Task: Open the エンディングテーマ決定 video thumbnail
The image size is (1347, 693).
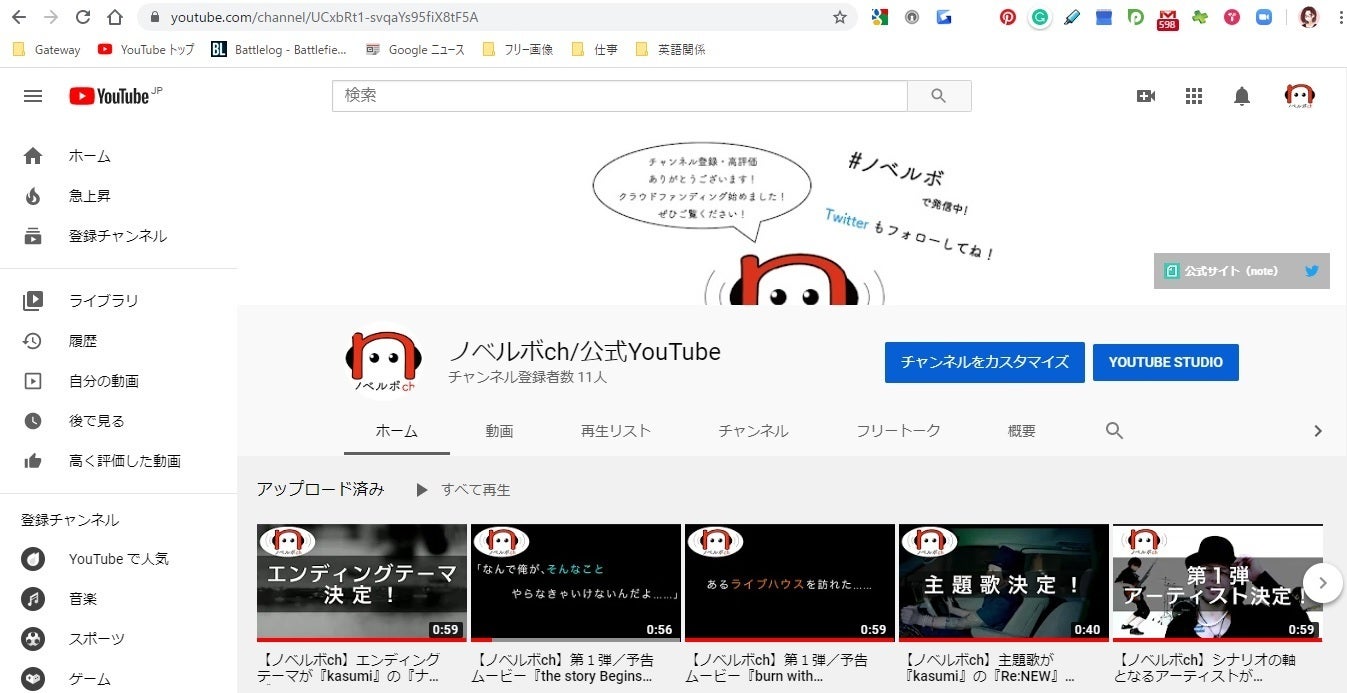Action: pyautogui.click(x=361, y=581)
